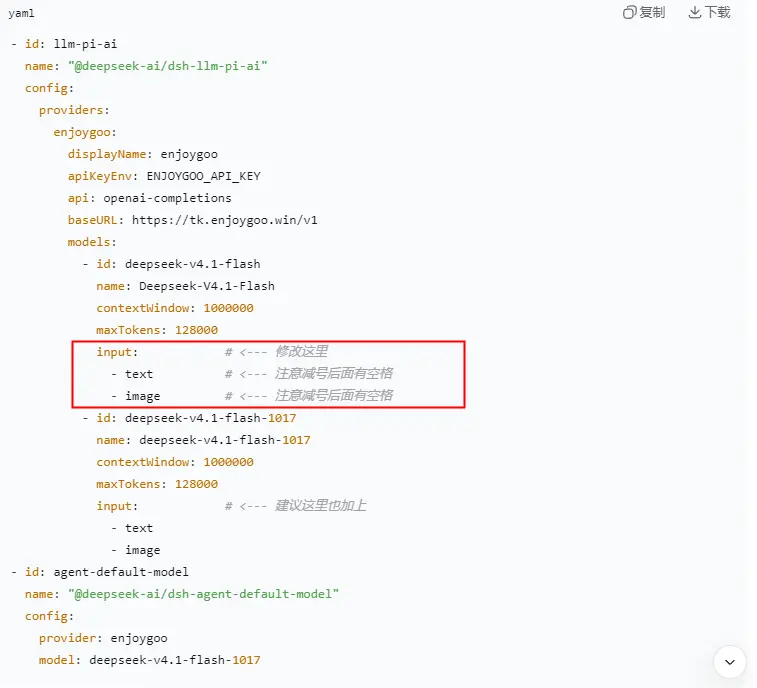Click the ENJOYGOO_API_KEY value
The height and width of the screenshot is (688, 757).
click(x=203, y=176)
